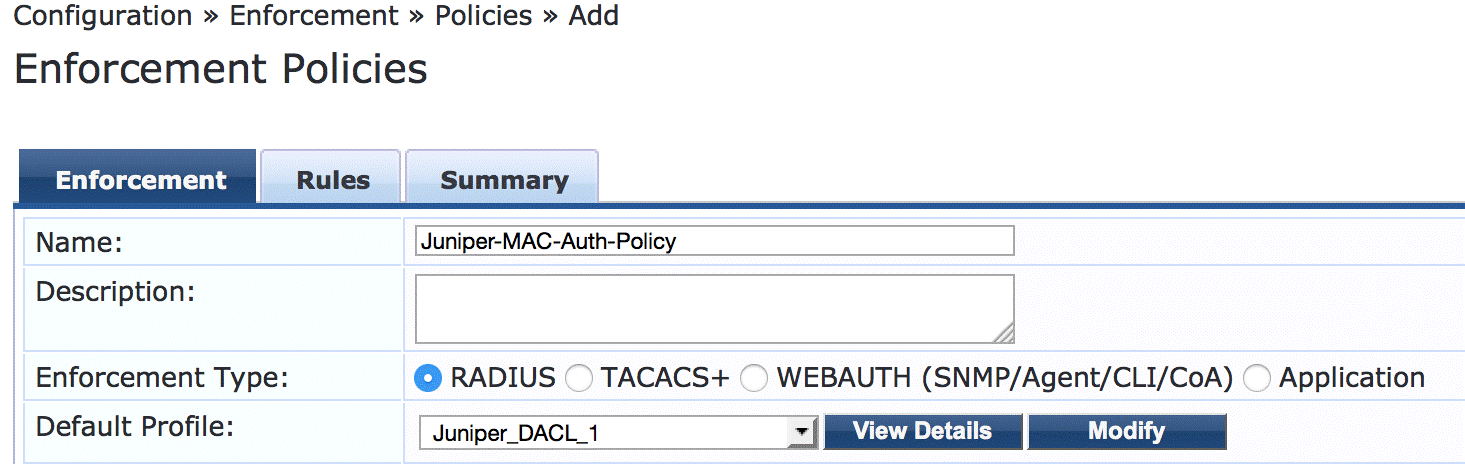This screenshot has height=464, width=1465.
Task: Select the WEBAUTH (SNMP/Agent/CLI/CoA) option
Action: coord(754,378)
